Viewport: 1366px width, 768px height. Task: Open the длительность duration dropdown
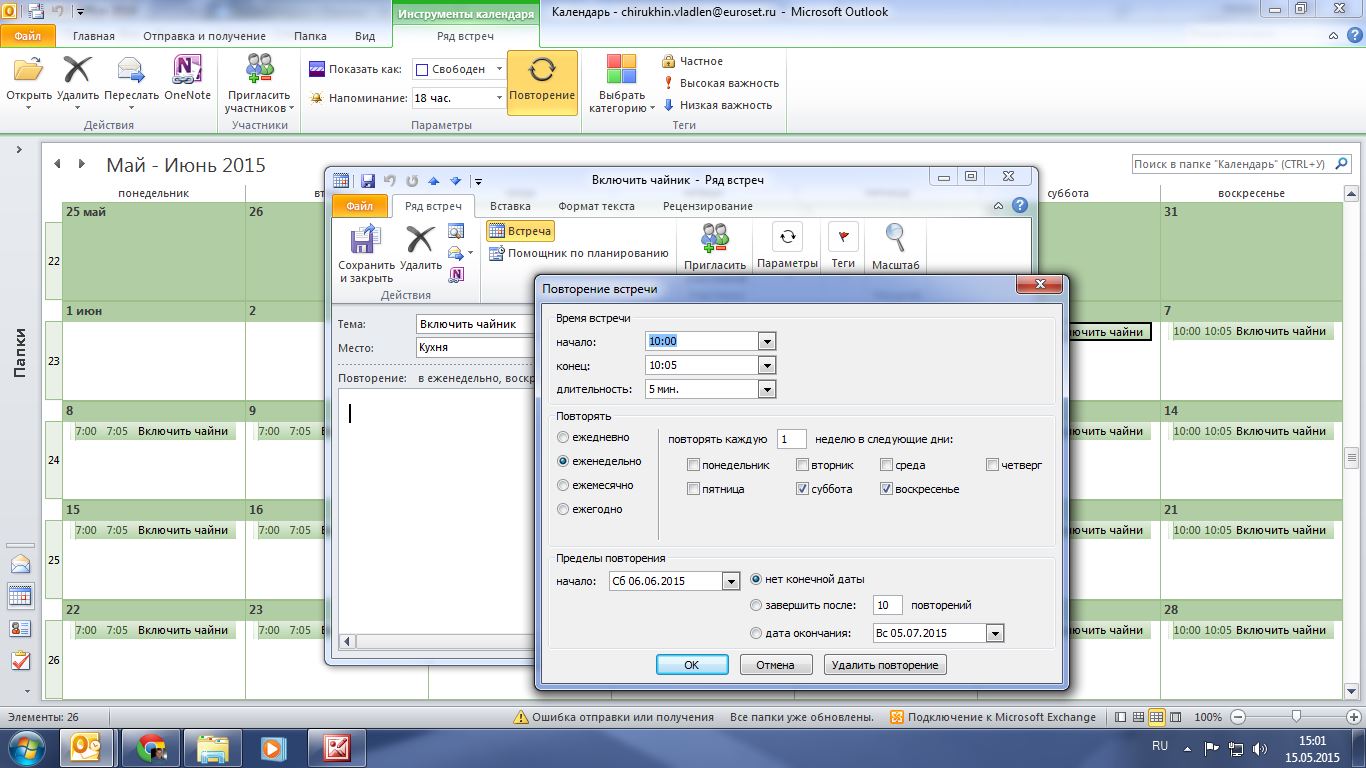tap(767, 389)
